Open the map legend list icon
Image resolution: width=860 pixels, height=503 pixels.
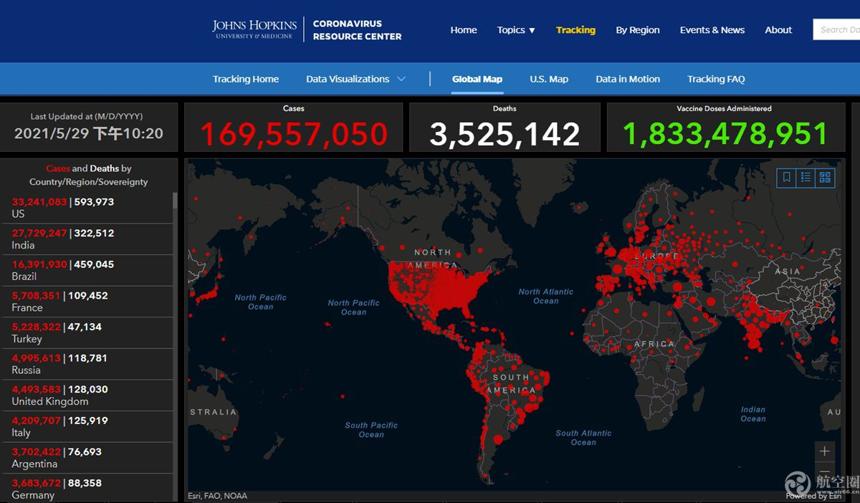pos(806,177)
